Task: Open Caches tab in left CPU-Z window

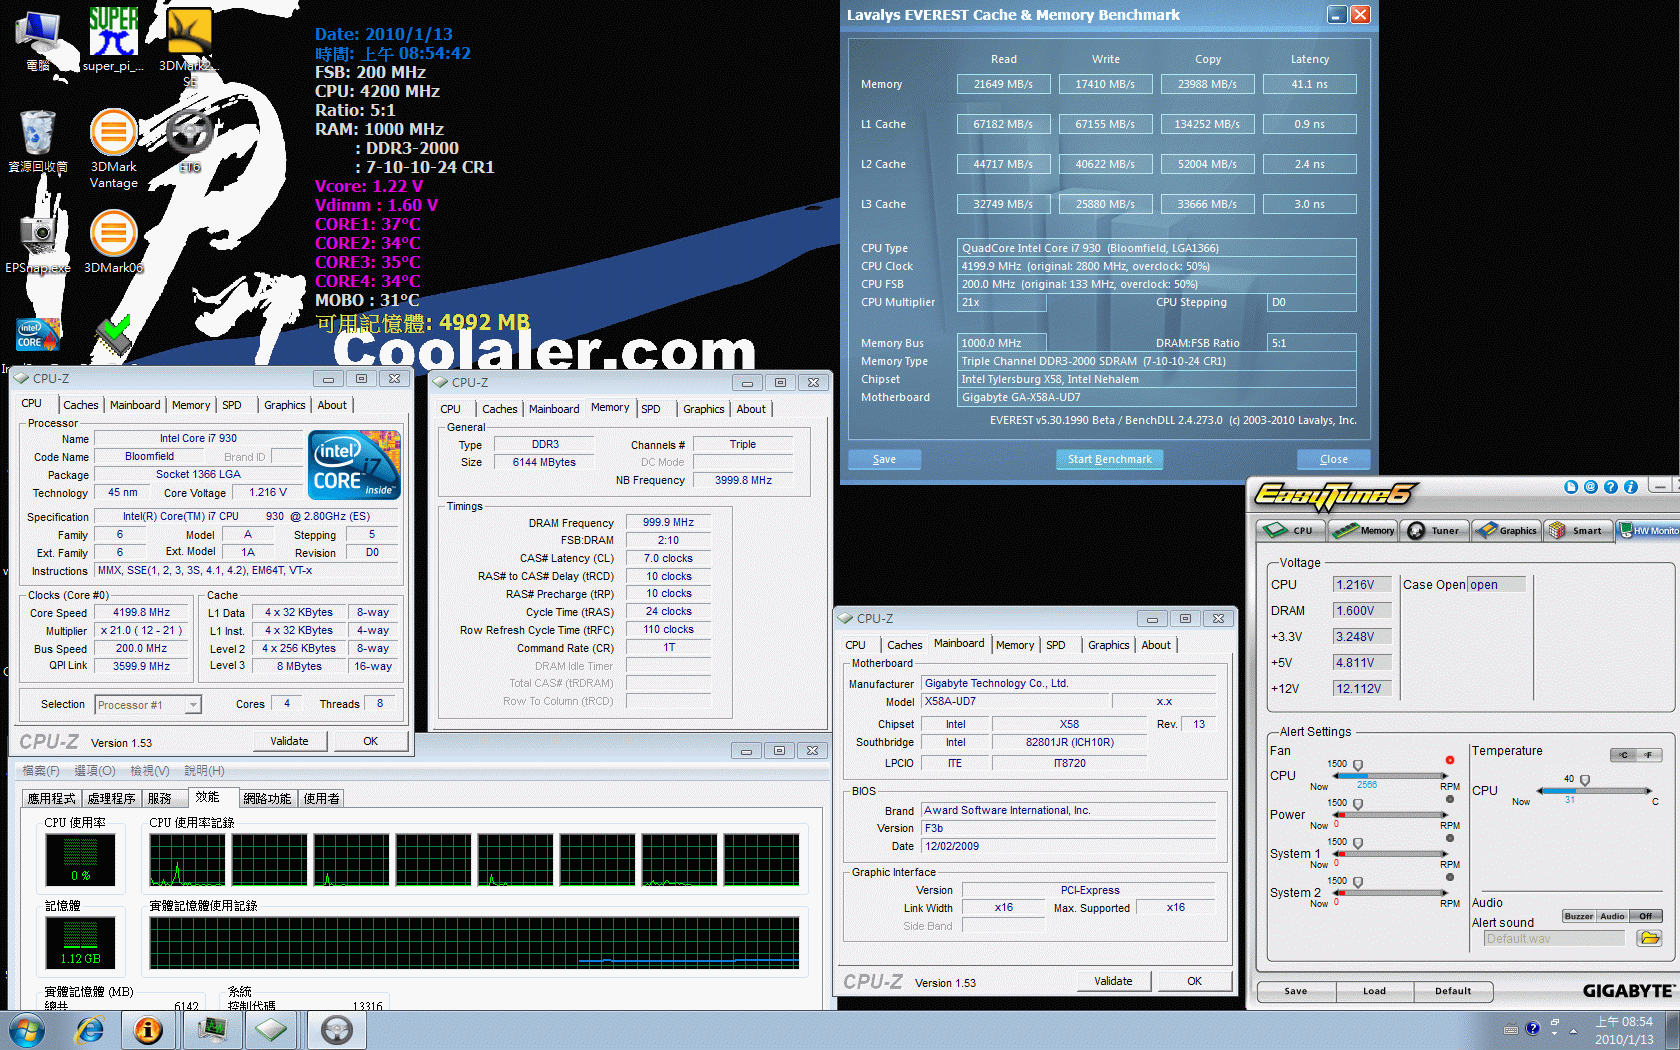Action: point(81,405)
